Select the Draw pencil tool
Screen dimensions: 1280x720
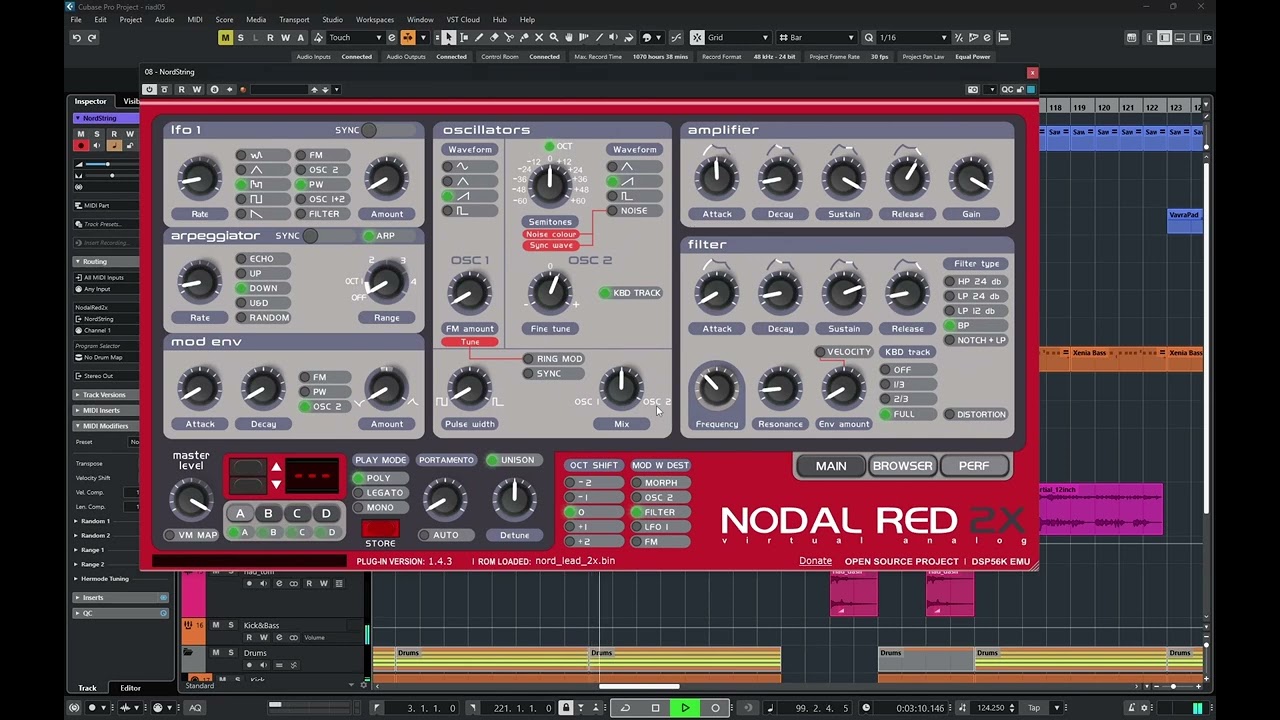(479, 38)
